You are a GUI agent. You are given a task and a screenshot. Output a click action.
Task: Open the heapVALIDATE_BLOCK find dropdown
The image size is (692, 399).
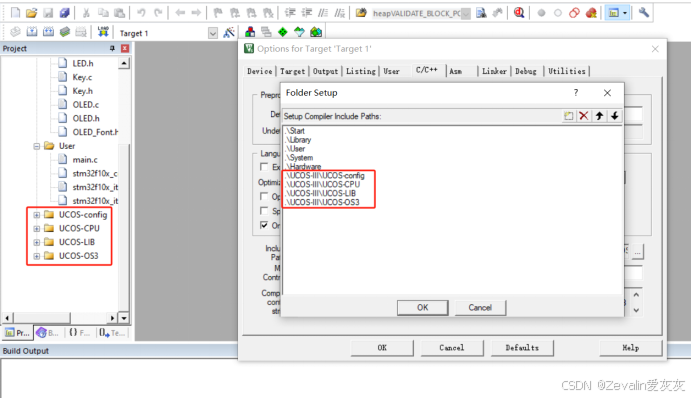click(466, 13)
